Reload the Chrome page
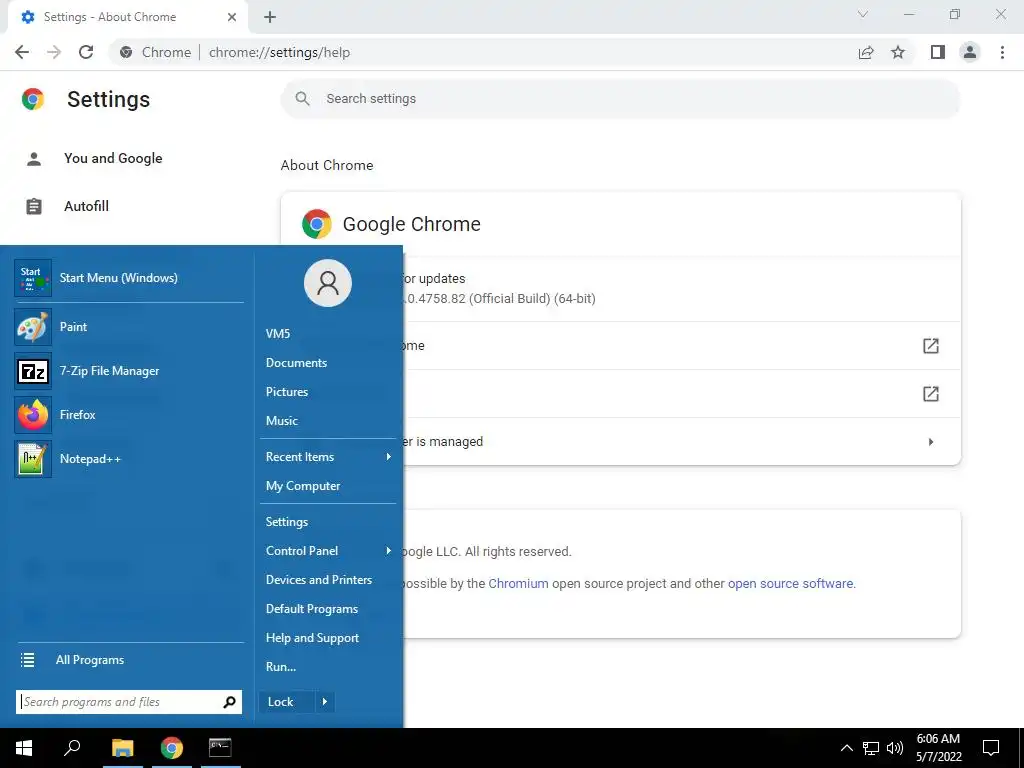Screen dimensions: 1024x768 point(86,52)
